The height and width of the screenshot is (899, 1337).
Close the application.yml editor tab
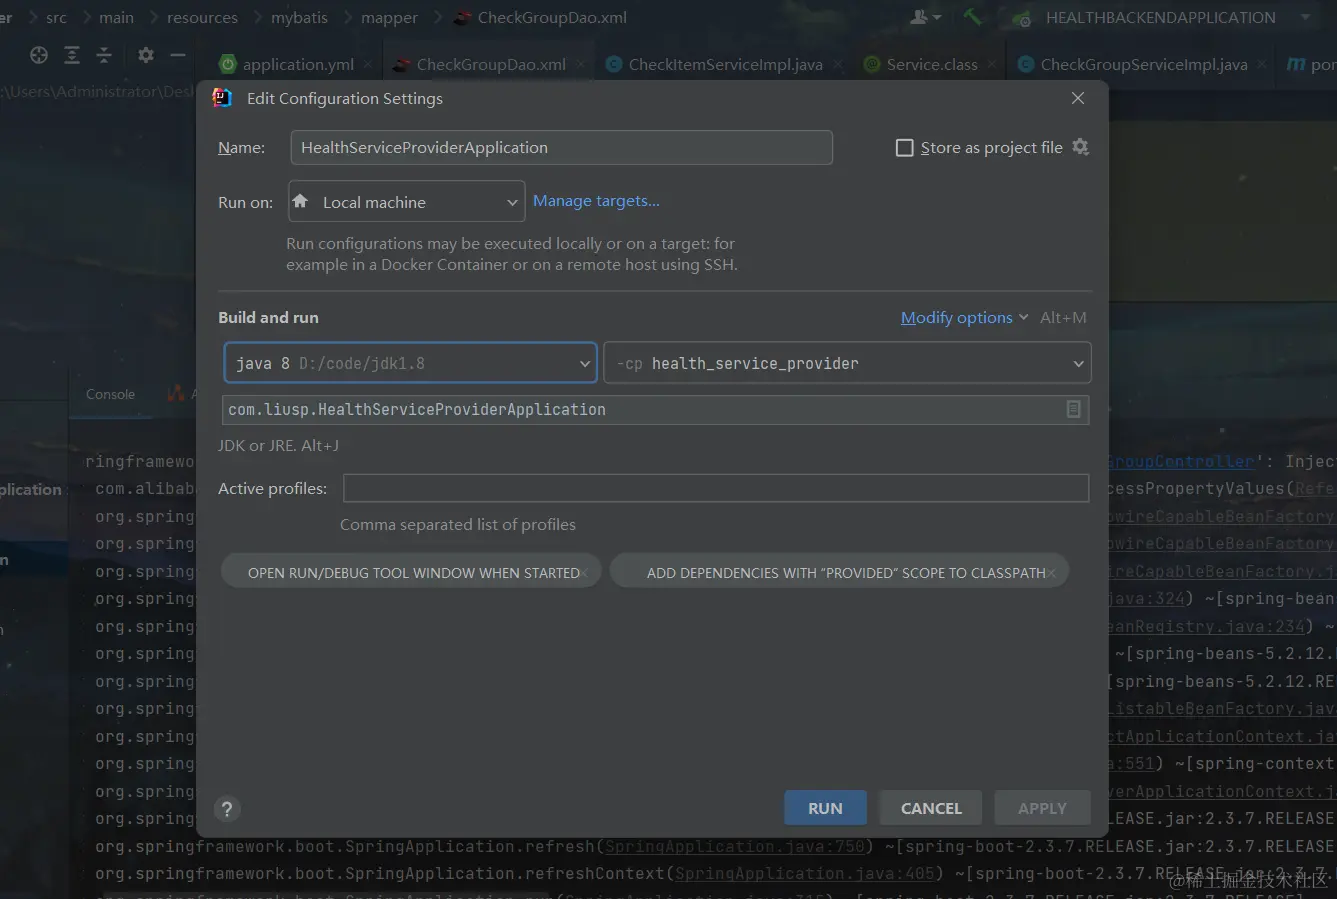[367, 64]
